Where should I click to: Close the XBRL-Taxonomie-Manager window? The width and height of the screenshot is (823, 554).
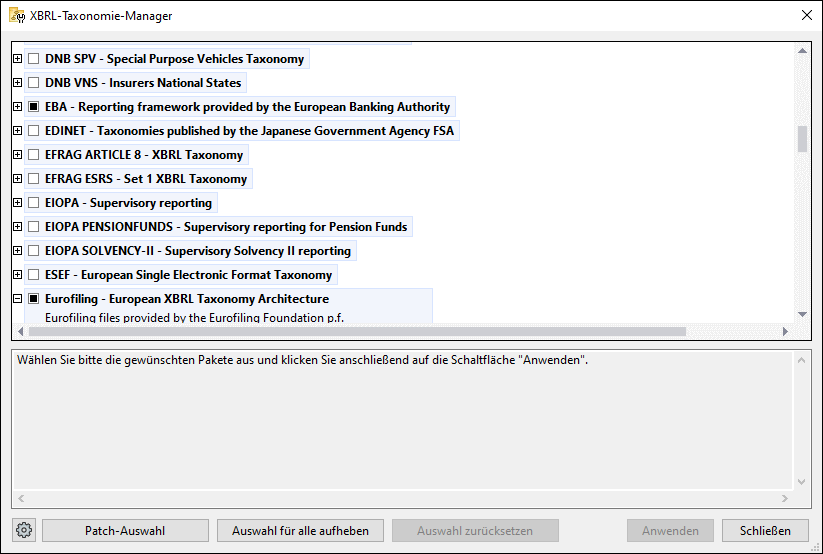806,15
